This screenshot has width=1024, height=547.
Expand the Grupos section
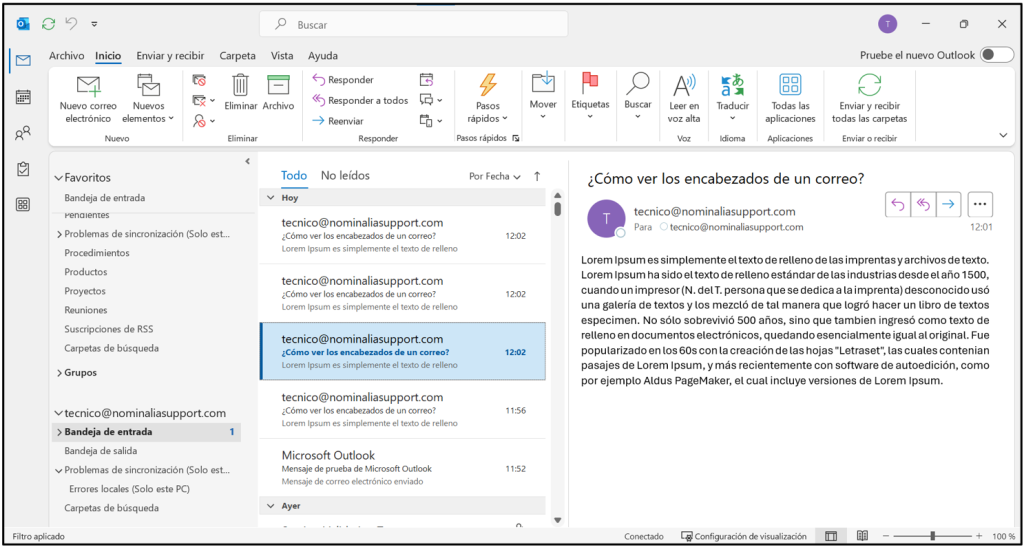tap(58, 373)
